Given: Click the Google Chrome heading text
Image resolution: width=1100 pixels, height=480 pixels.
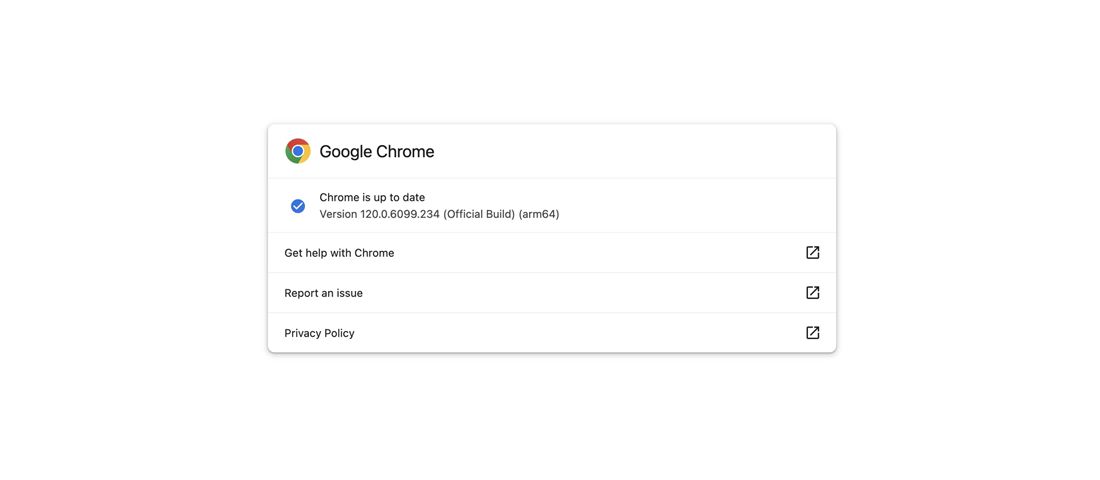Looking at the screenshot, I should pos(377,152).
